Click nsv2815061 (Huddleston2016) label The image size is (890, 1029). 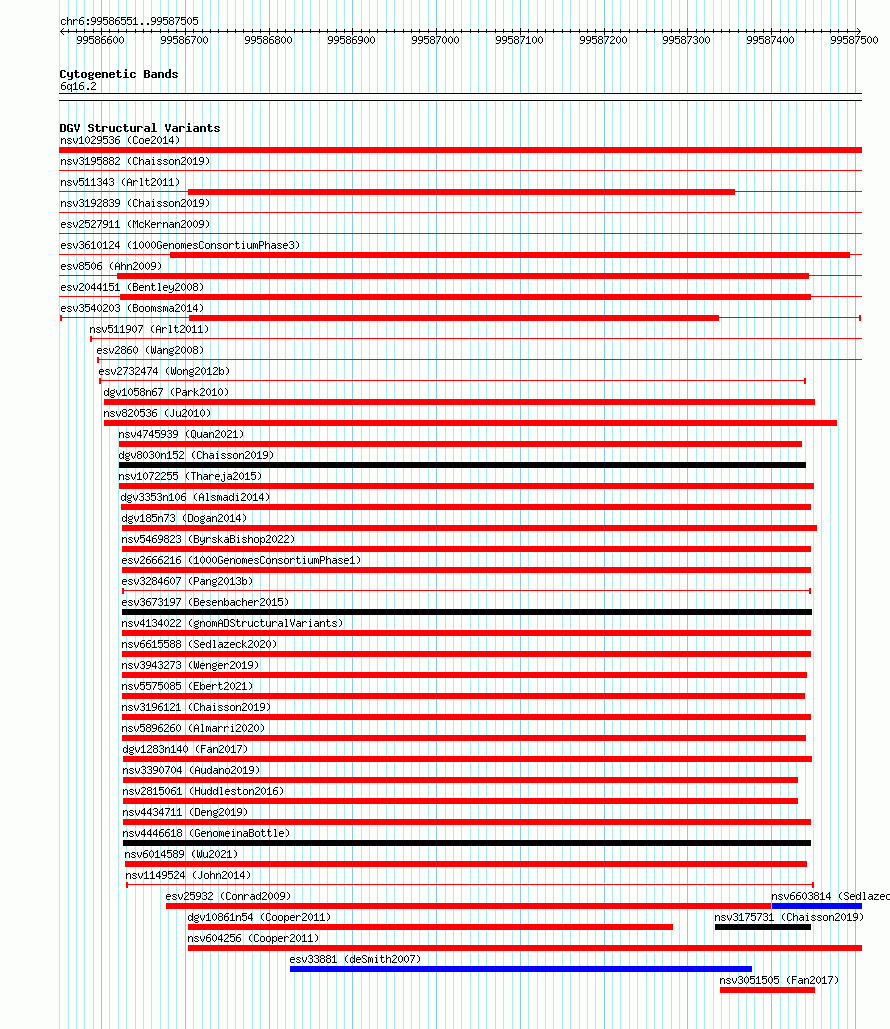pyautogui.click(x=203, y=791)
